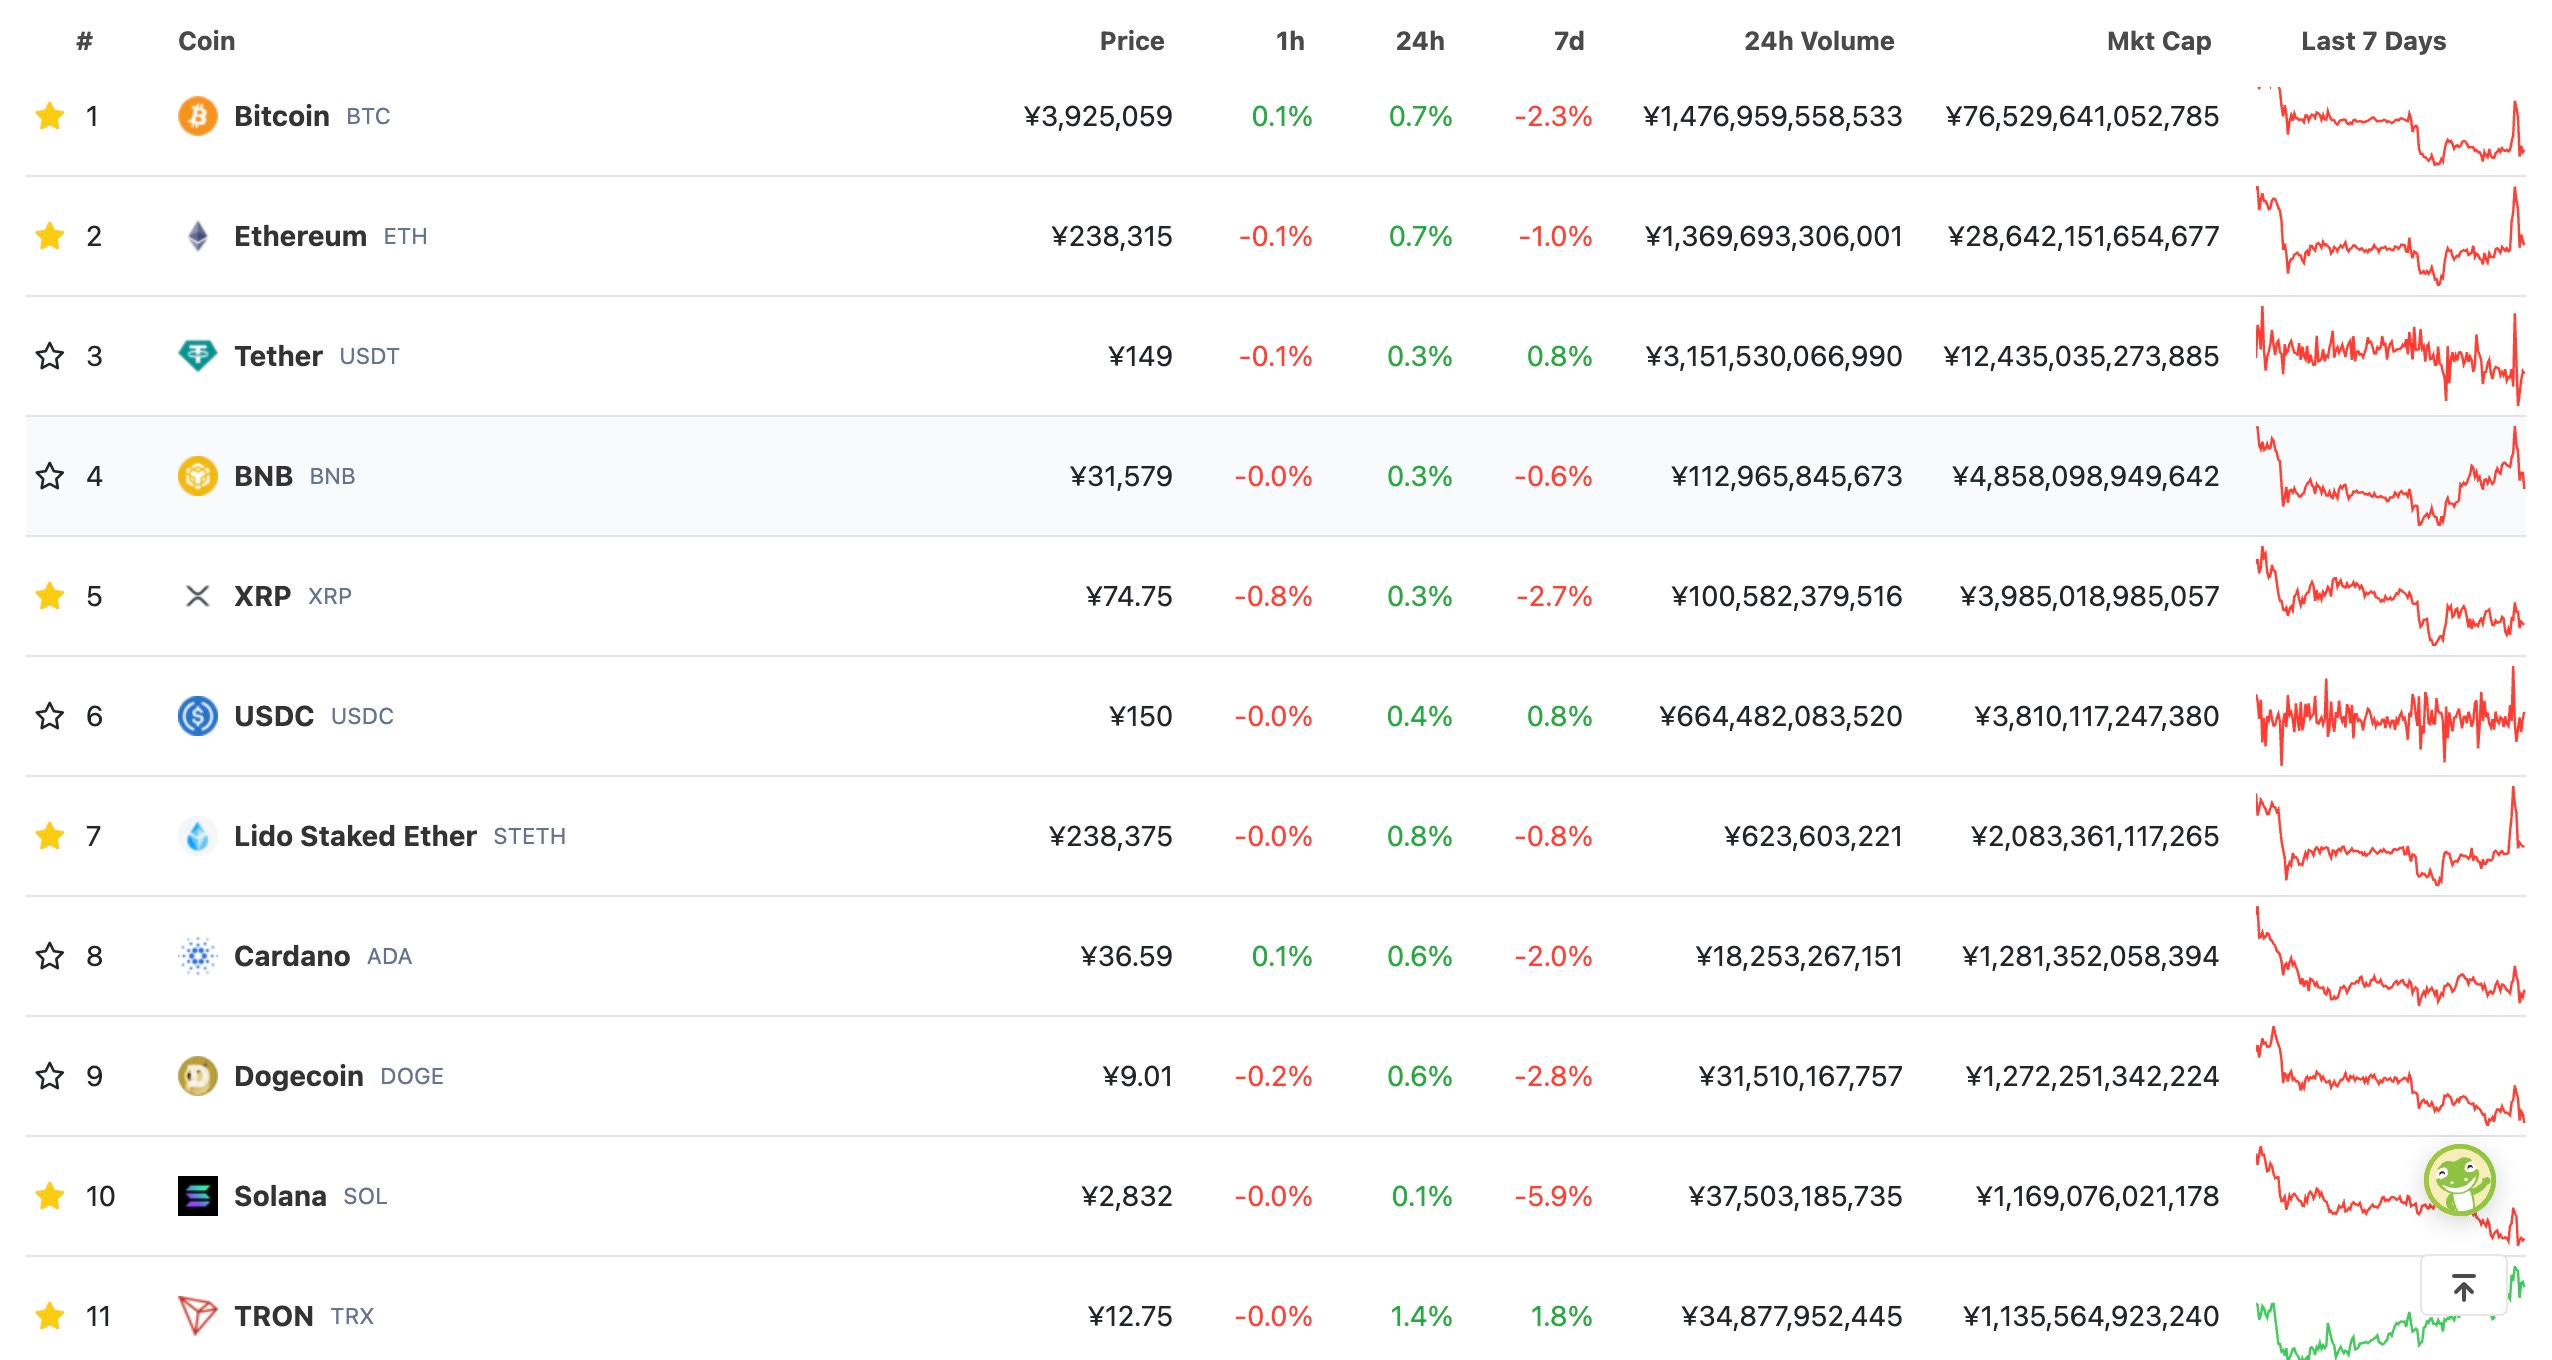Click TRON 24h change 1.4%

click(1421, 1316)
